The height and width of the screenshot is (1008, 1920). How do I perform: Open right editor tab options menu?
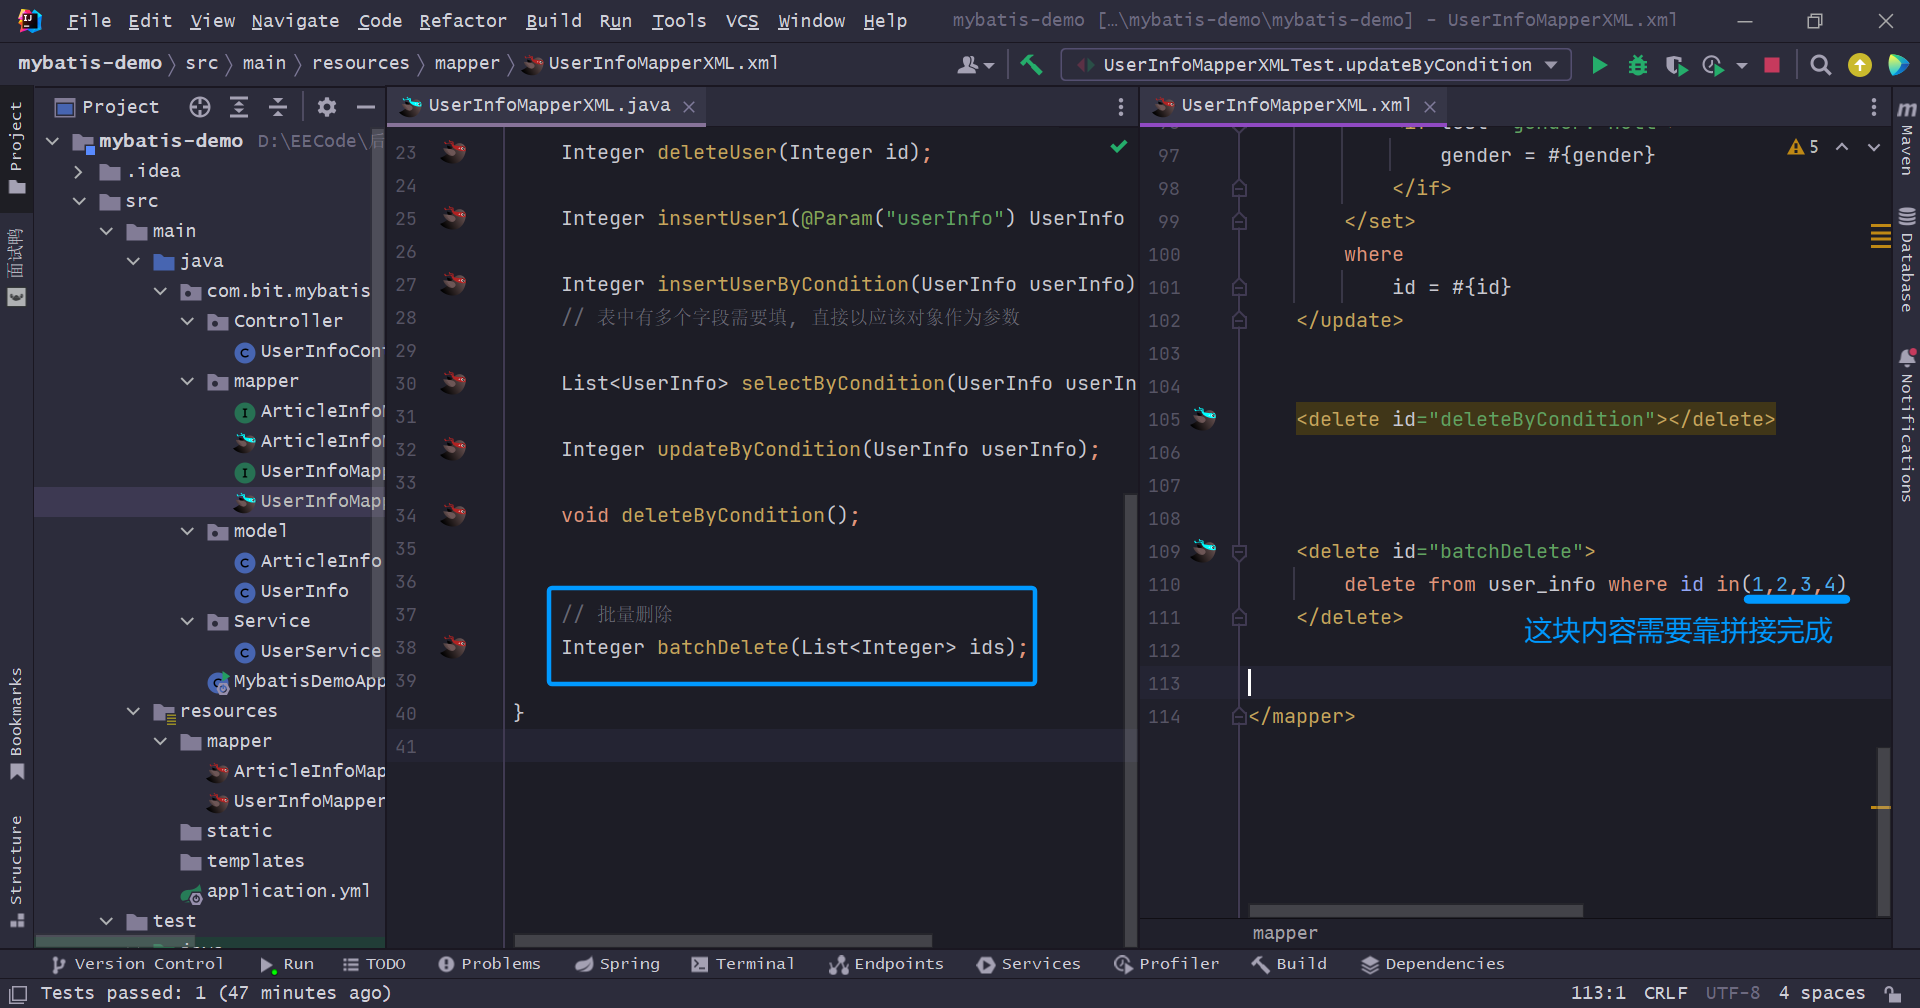(x=1873, y=106)
